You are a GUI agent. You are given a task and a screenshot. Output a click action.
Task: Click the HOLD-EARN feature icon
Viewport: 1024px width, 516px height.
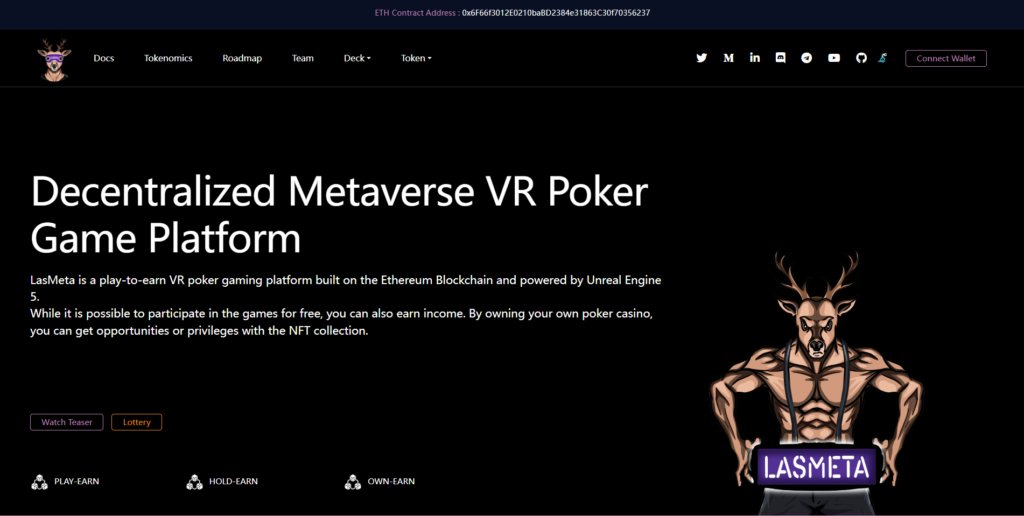[195, 482]
